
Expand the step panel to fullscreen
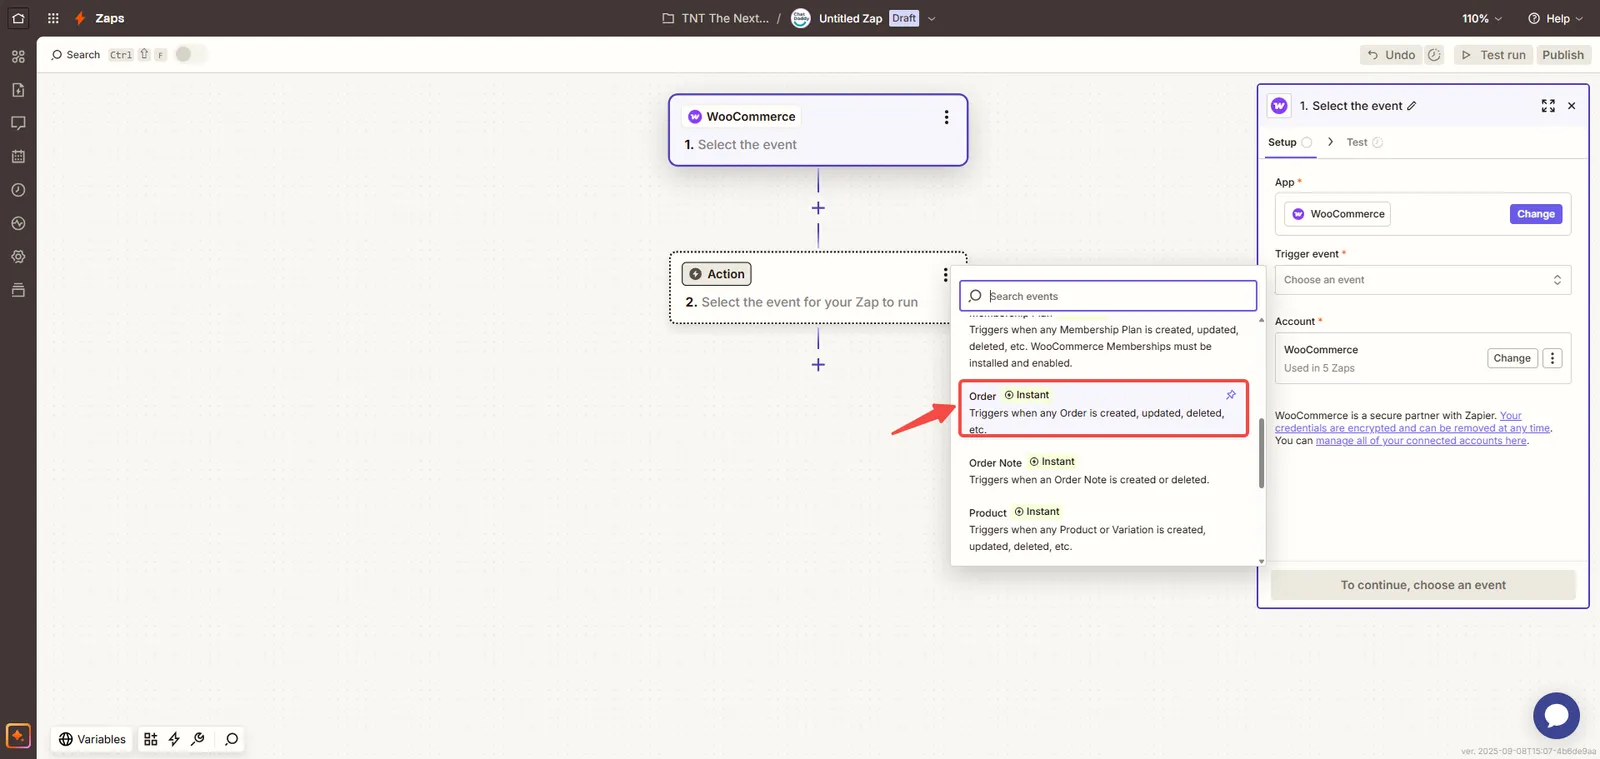point(1548,106)
